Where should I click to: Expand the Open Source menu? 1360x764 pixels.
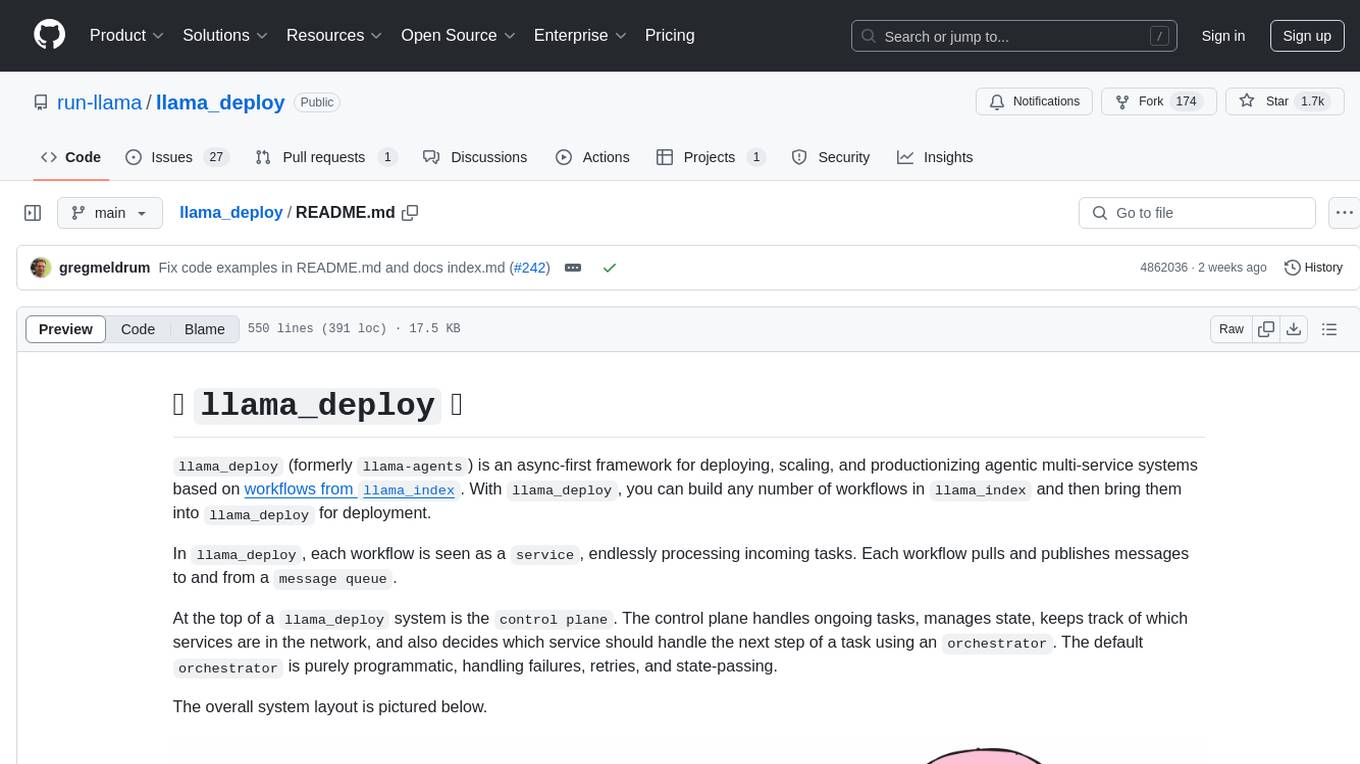tap(458, 35)
